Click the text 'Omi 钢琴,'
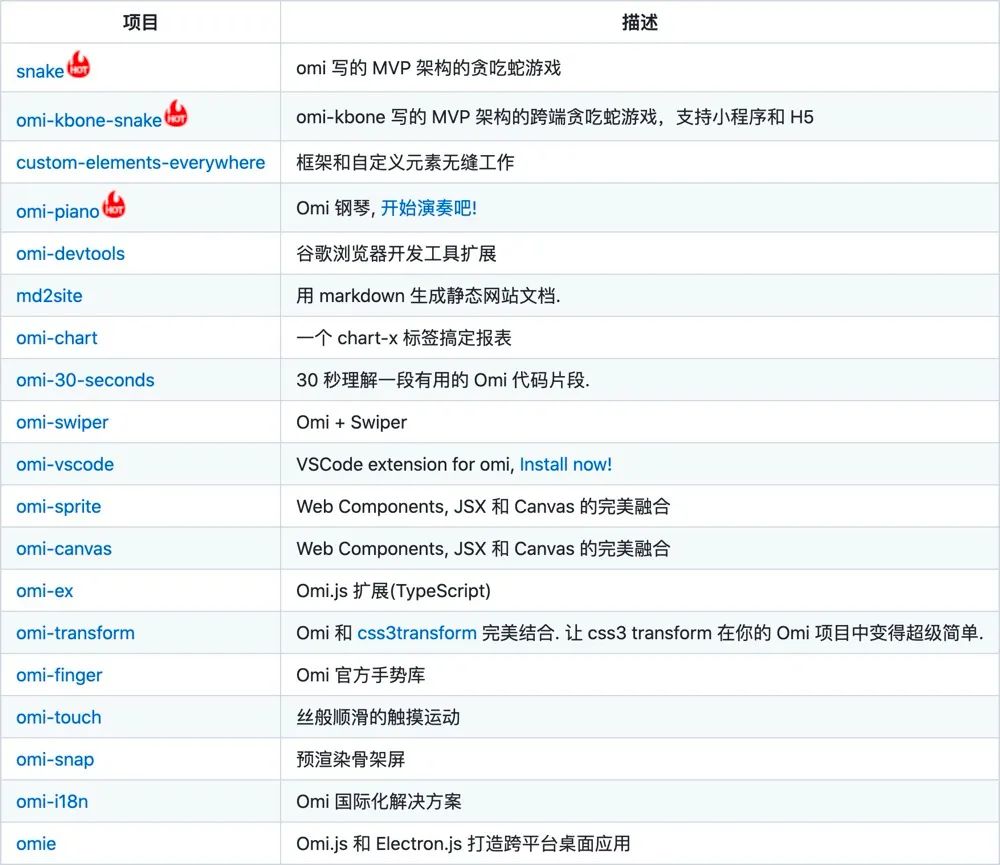1000x865 pixels. point(336,208)
